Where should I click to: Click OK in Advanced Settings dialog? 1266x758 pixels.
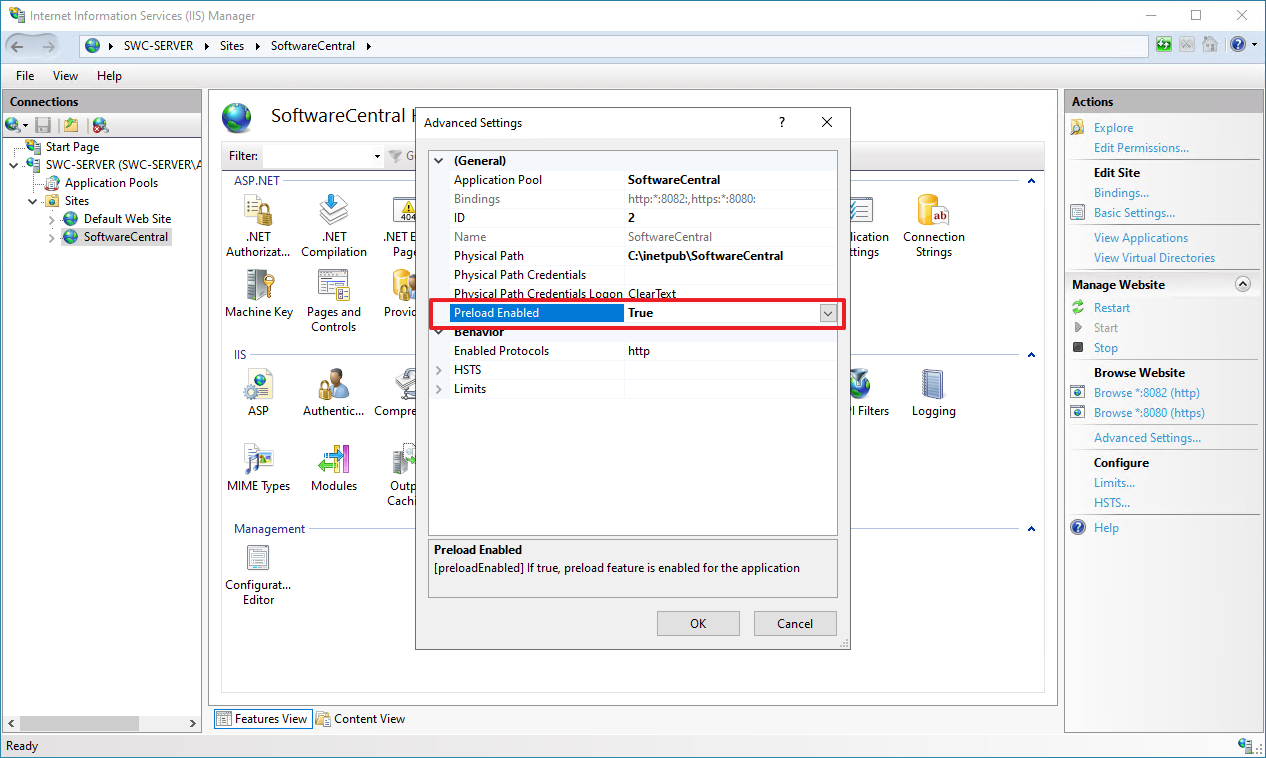(698, 623)
